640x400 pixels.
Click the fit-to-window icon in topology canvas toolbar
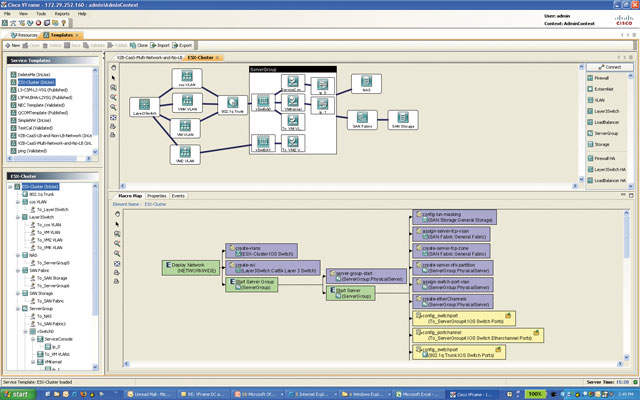pos(113,118)
